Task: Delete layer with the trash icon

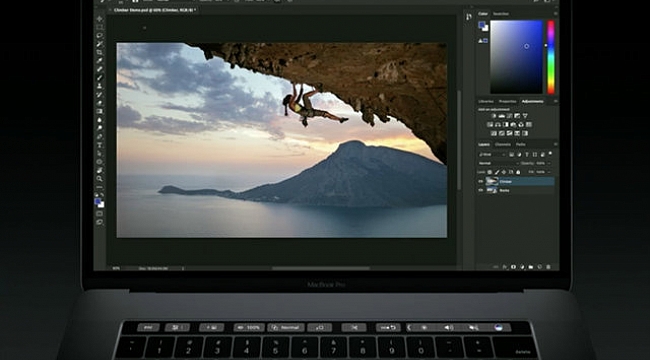Action: pyautogui.click(x=548, y=267)
